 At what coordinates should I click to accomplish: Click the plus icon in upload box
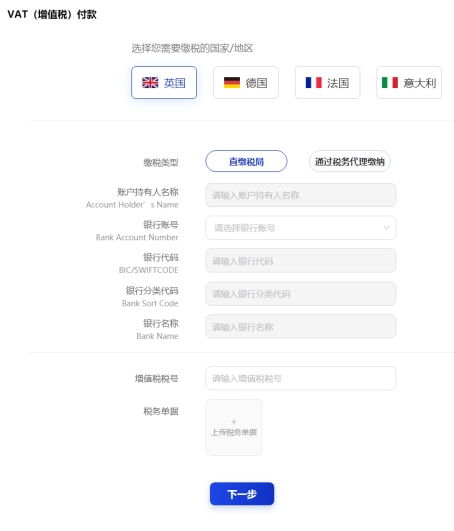click(234, 422)
